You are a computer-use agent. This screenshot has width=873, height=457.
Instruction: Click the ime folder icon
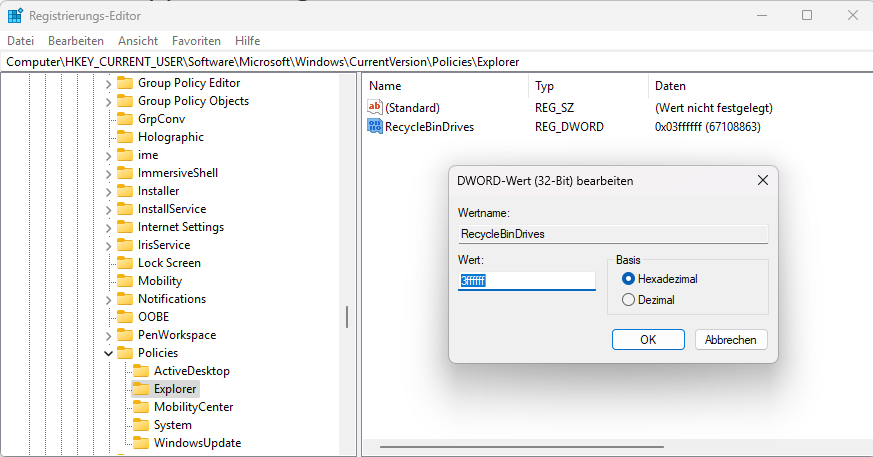click(x=125, y=155)
